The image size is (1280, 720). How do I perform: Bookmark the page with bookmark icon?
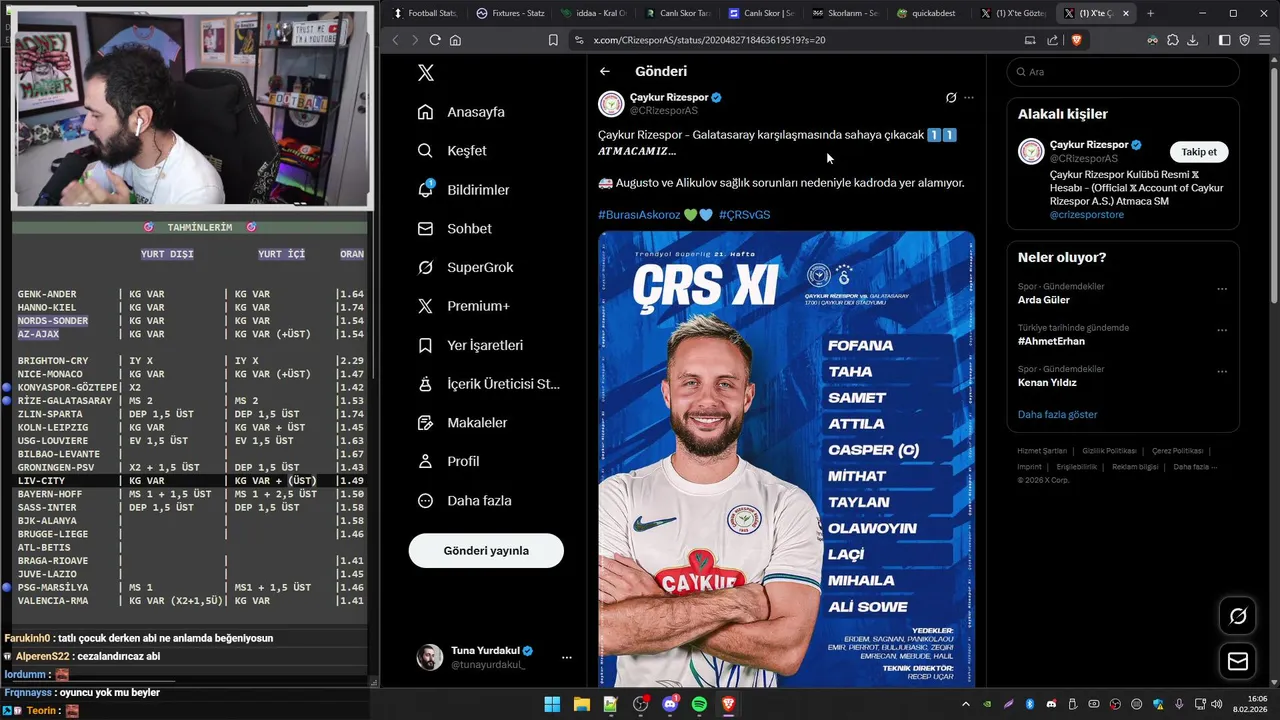pyautogui.click(x=553, y=40)
